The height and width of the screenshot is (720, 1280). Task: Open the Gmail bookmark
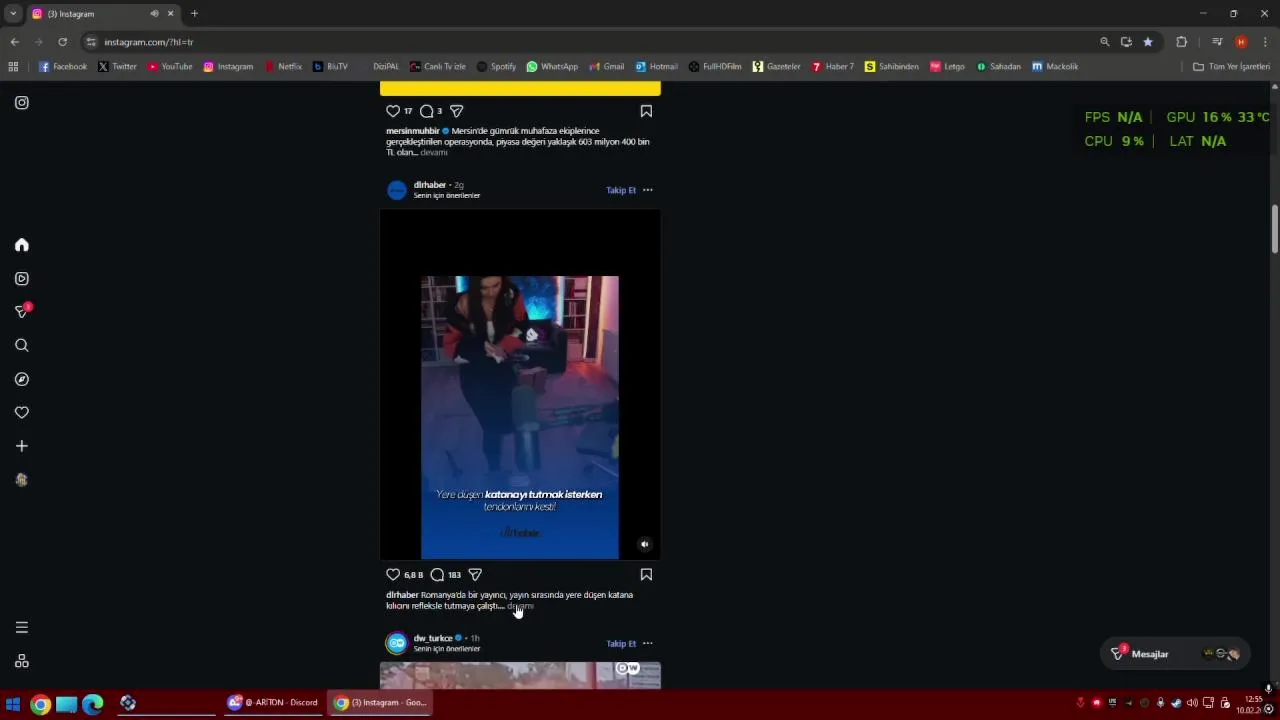[x=606, y=67]
